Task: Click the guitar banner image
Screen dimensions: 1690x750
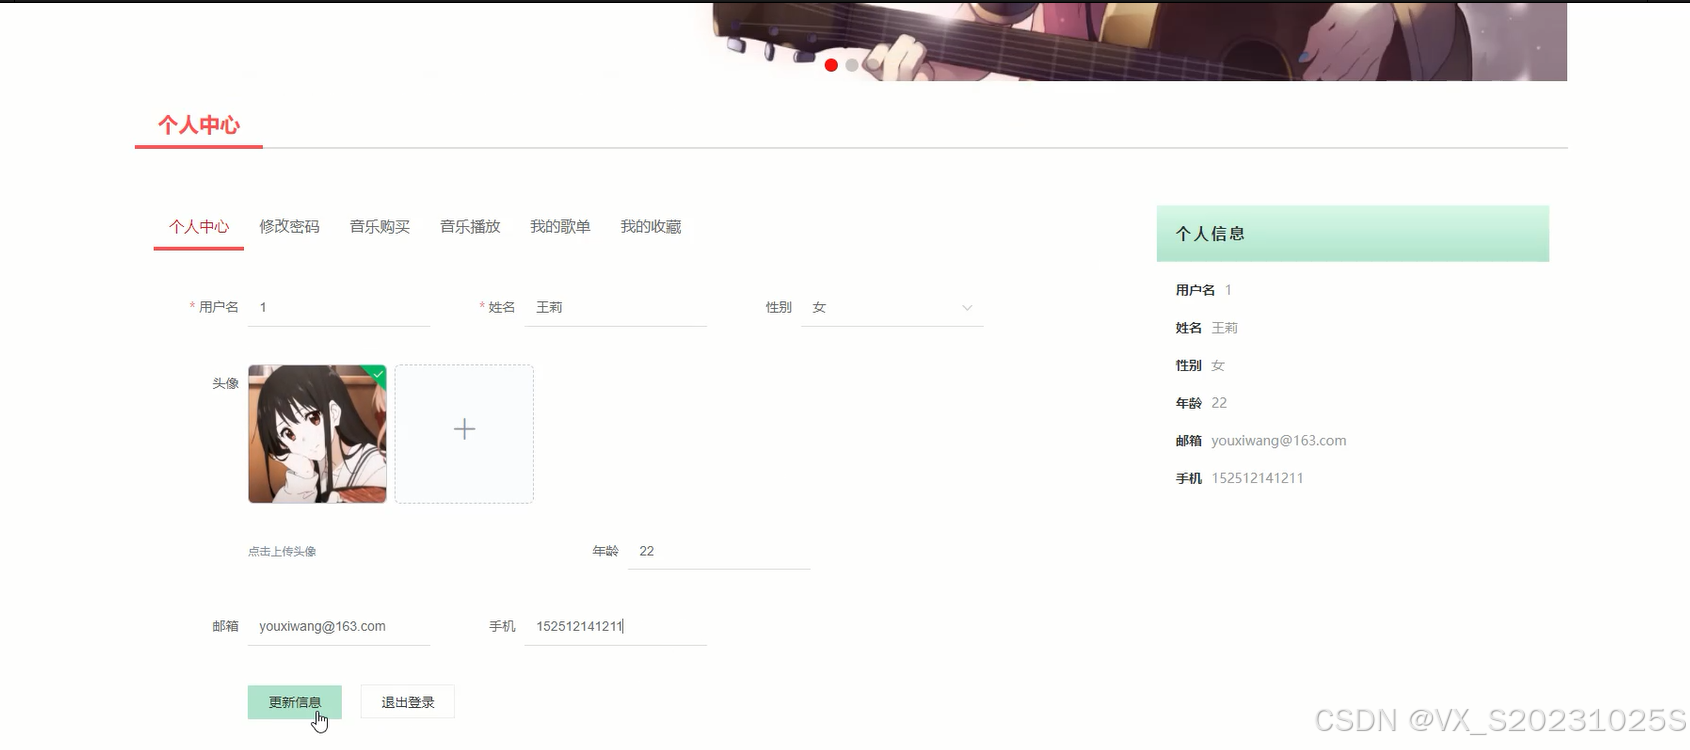Action: pos(1138,41)
